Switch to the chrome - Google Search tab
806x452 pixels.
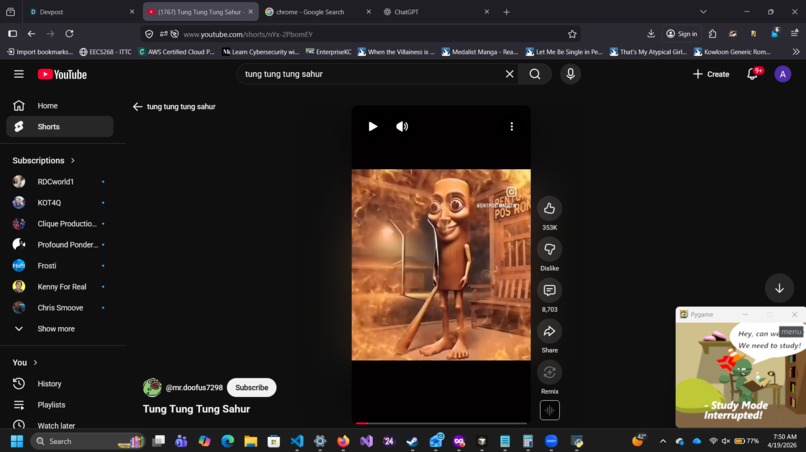tap(317, 12)
